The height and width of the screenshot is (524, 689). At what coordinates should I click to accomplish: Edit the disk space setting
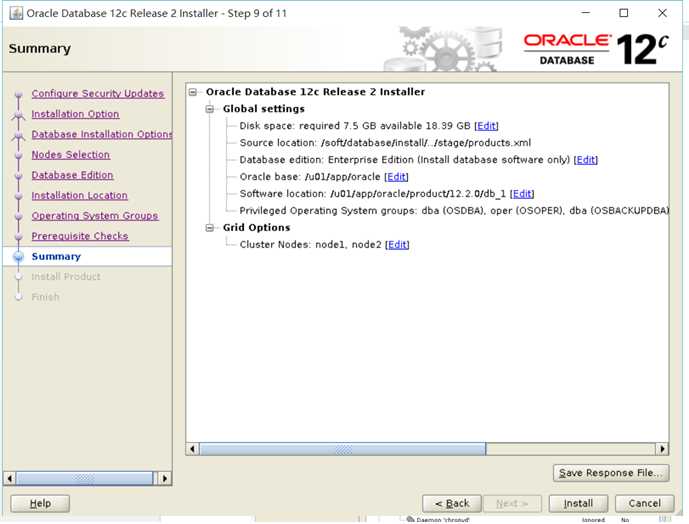point(486,126)
